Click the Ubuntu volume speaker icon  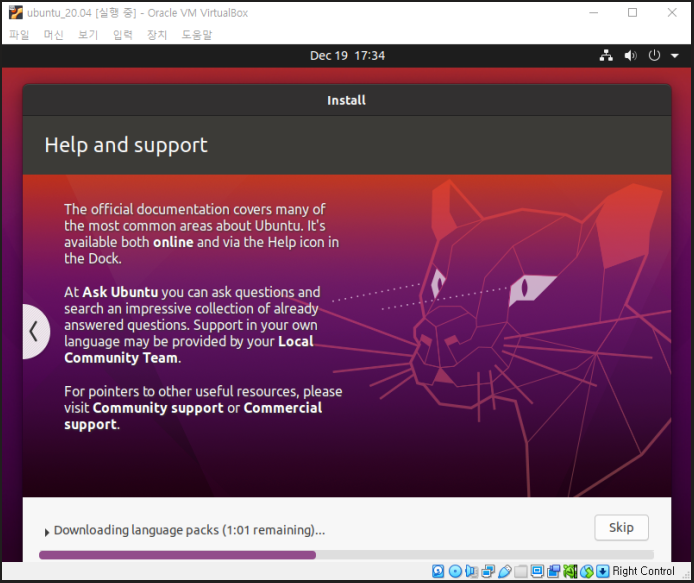click(x=630, y=56)
